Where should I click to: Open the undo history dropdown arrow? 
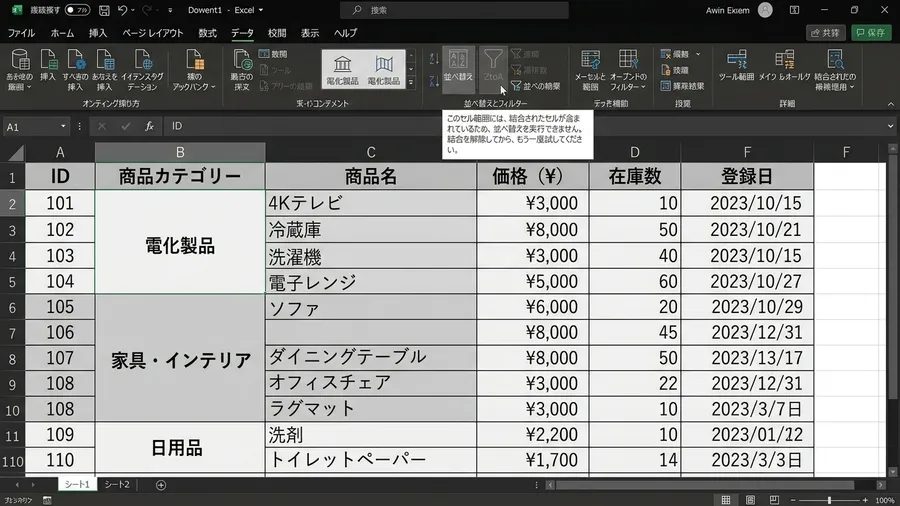pyautogui.click(x=133, y=10)
